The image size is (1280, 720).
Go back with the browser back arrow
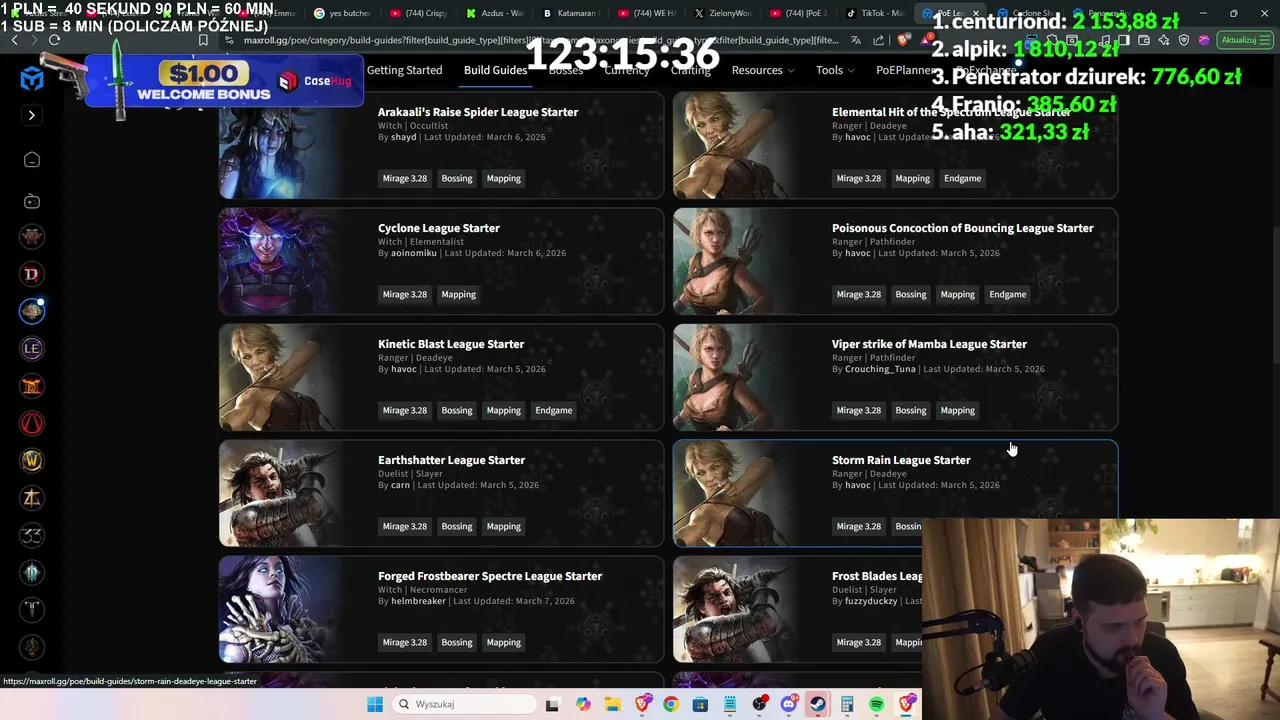point(14,40)
